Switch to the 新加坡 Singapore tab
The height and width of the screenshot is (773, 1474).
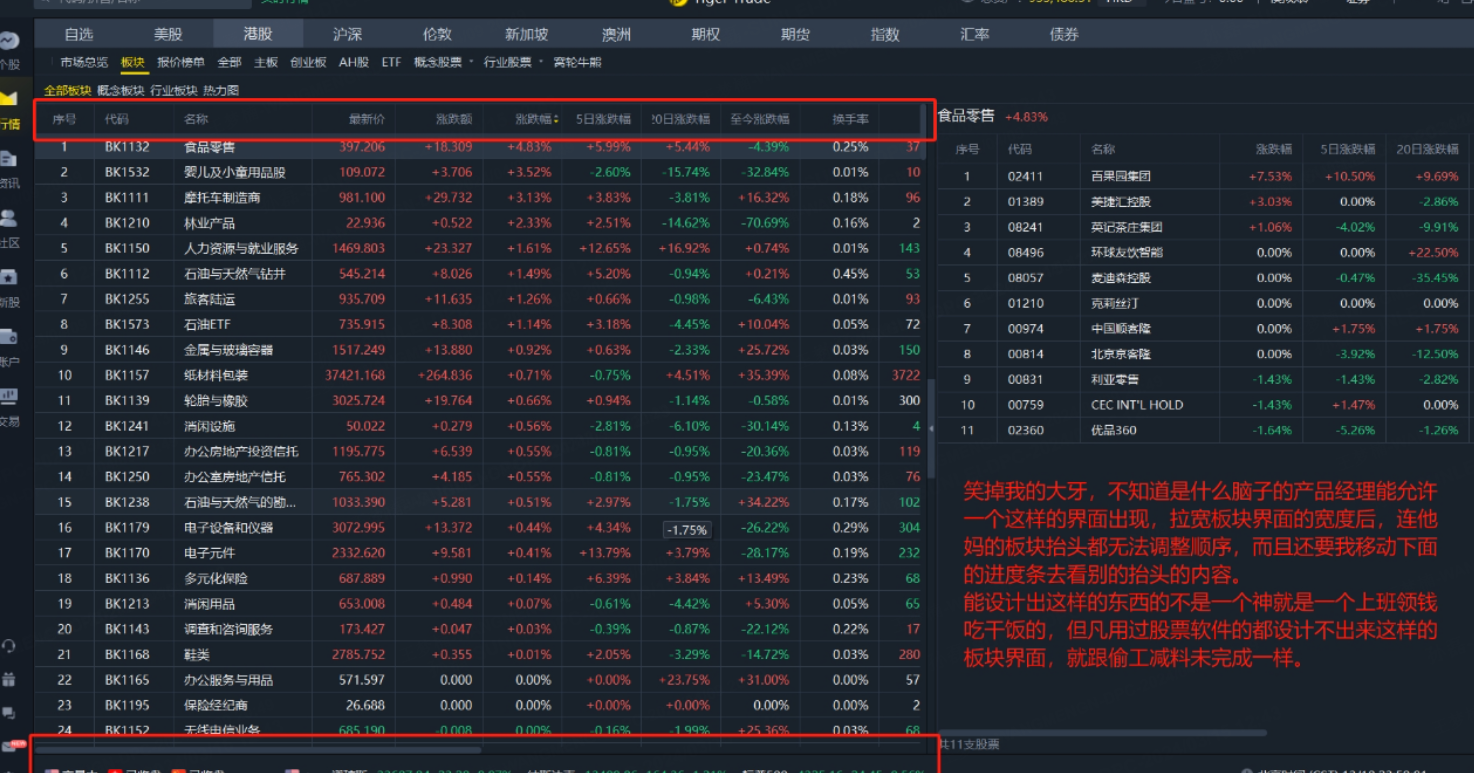pyautogui.click(x=526, y=34)
